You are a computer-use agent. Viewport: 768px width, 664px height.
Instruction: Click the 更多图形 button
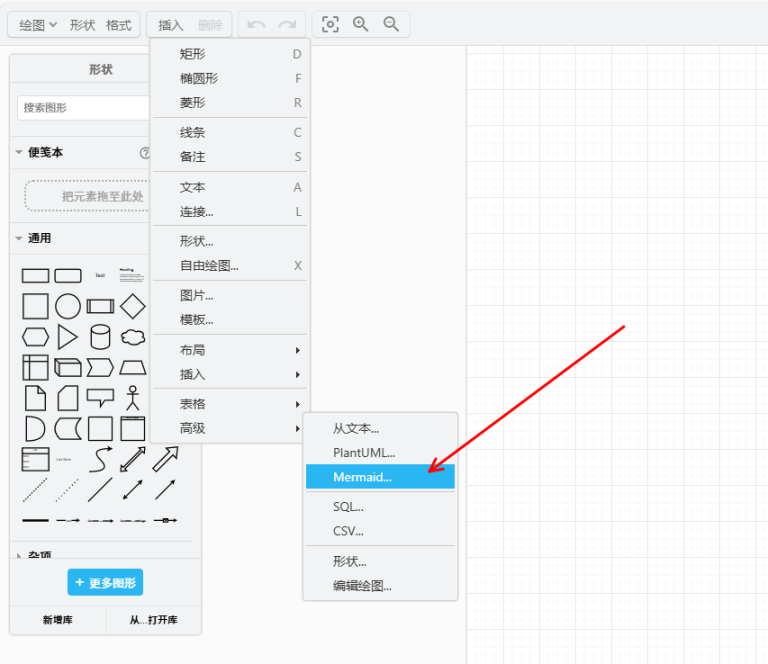(105, 582)
